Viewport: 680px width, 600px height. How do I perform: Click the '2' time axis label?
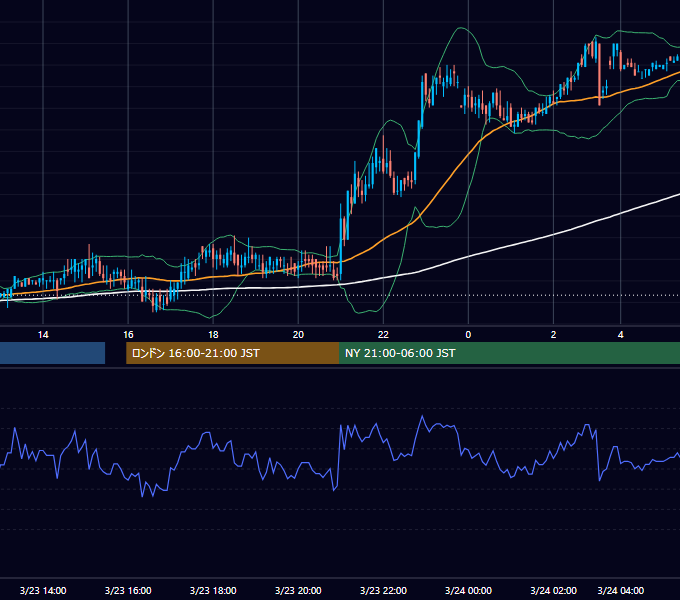pos(553,335)
